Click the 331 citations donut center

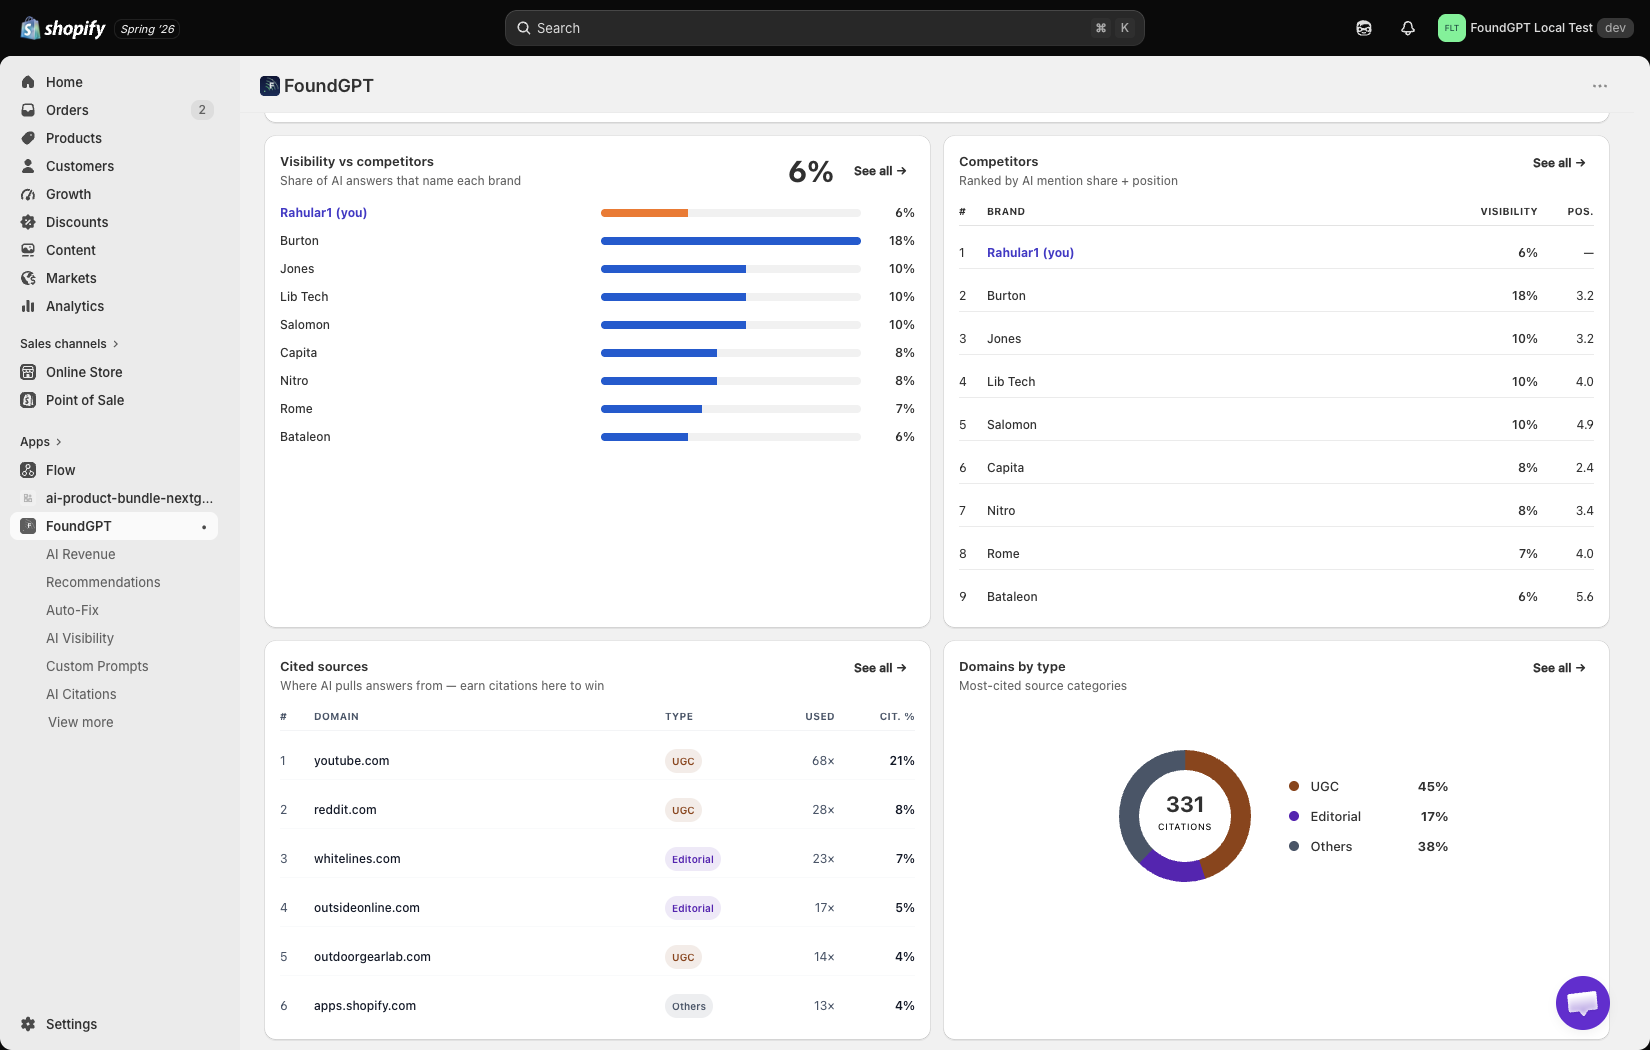point(1185,814)
